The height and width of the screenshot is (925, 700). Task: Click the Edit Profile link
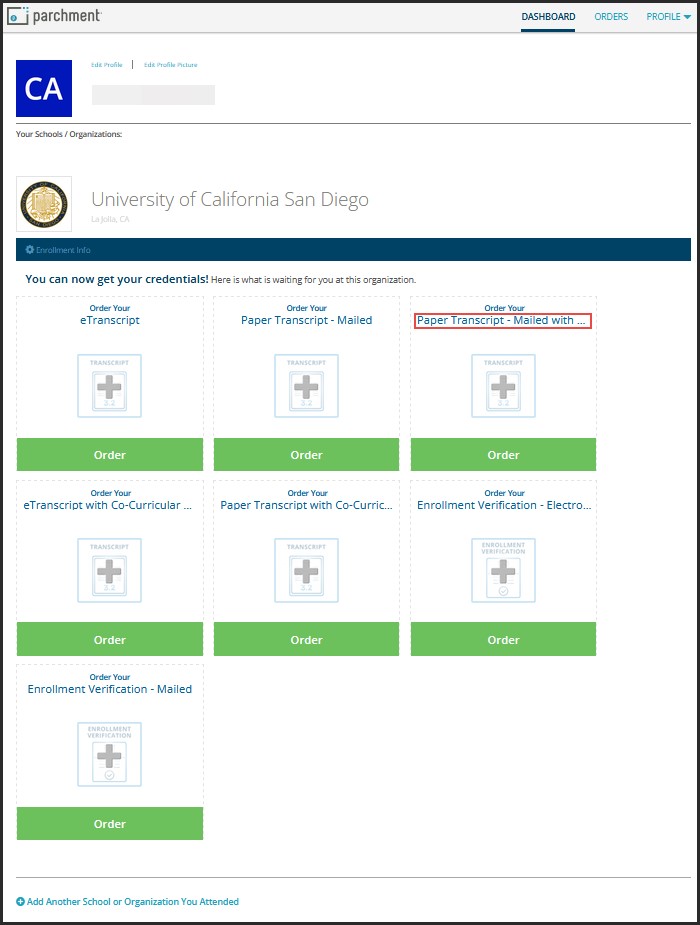point(107,65)
